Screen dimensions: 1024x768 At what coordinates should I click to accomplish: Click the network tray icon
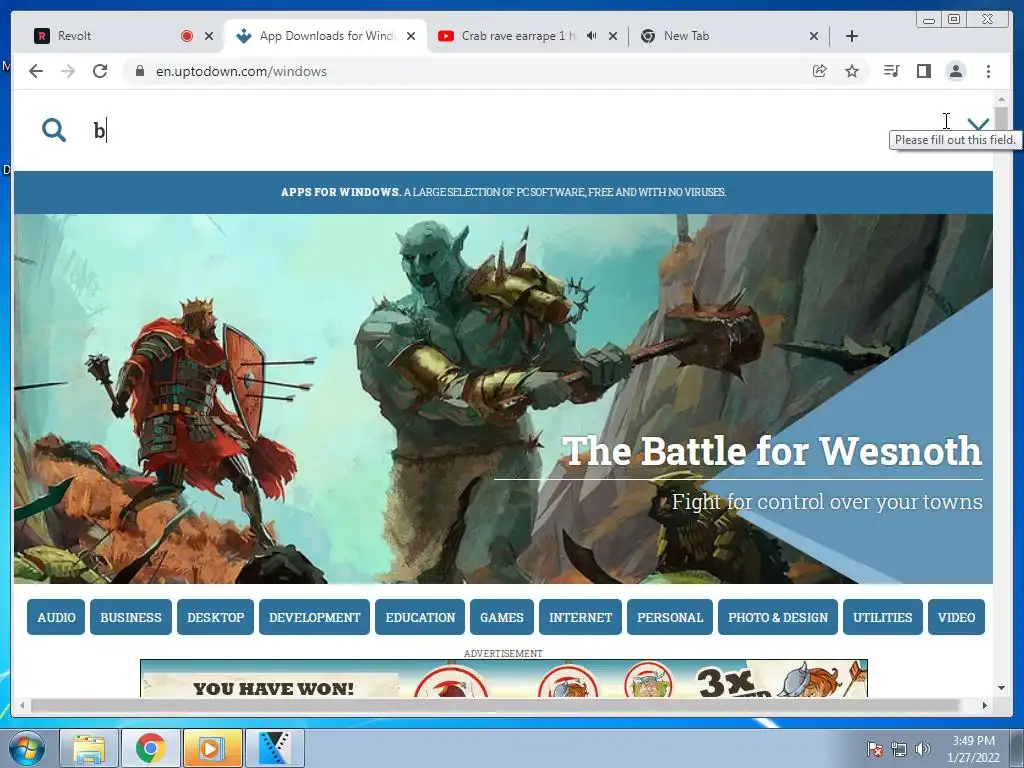(899, 749)
